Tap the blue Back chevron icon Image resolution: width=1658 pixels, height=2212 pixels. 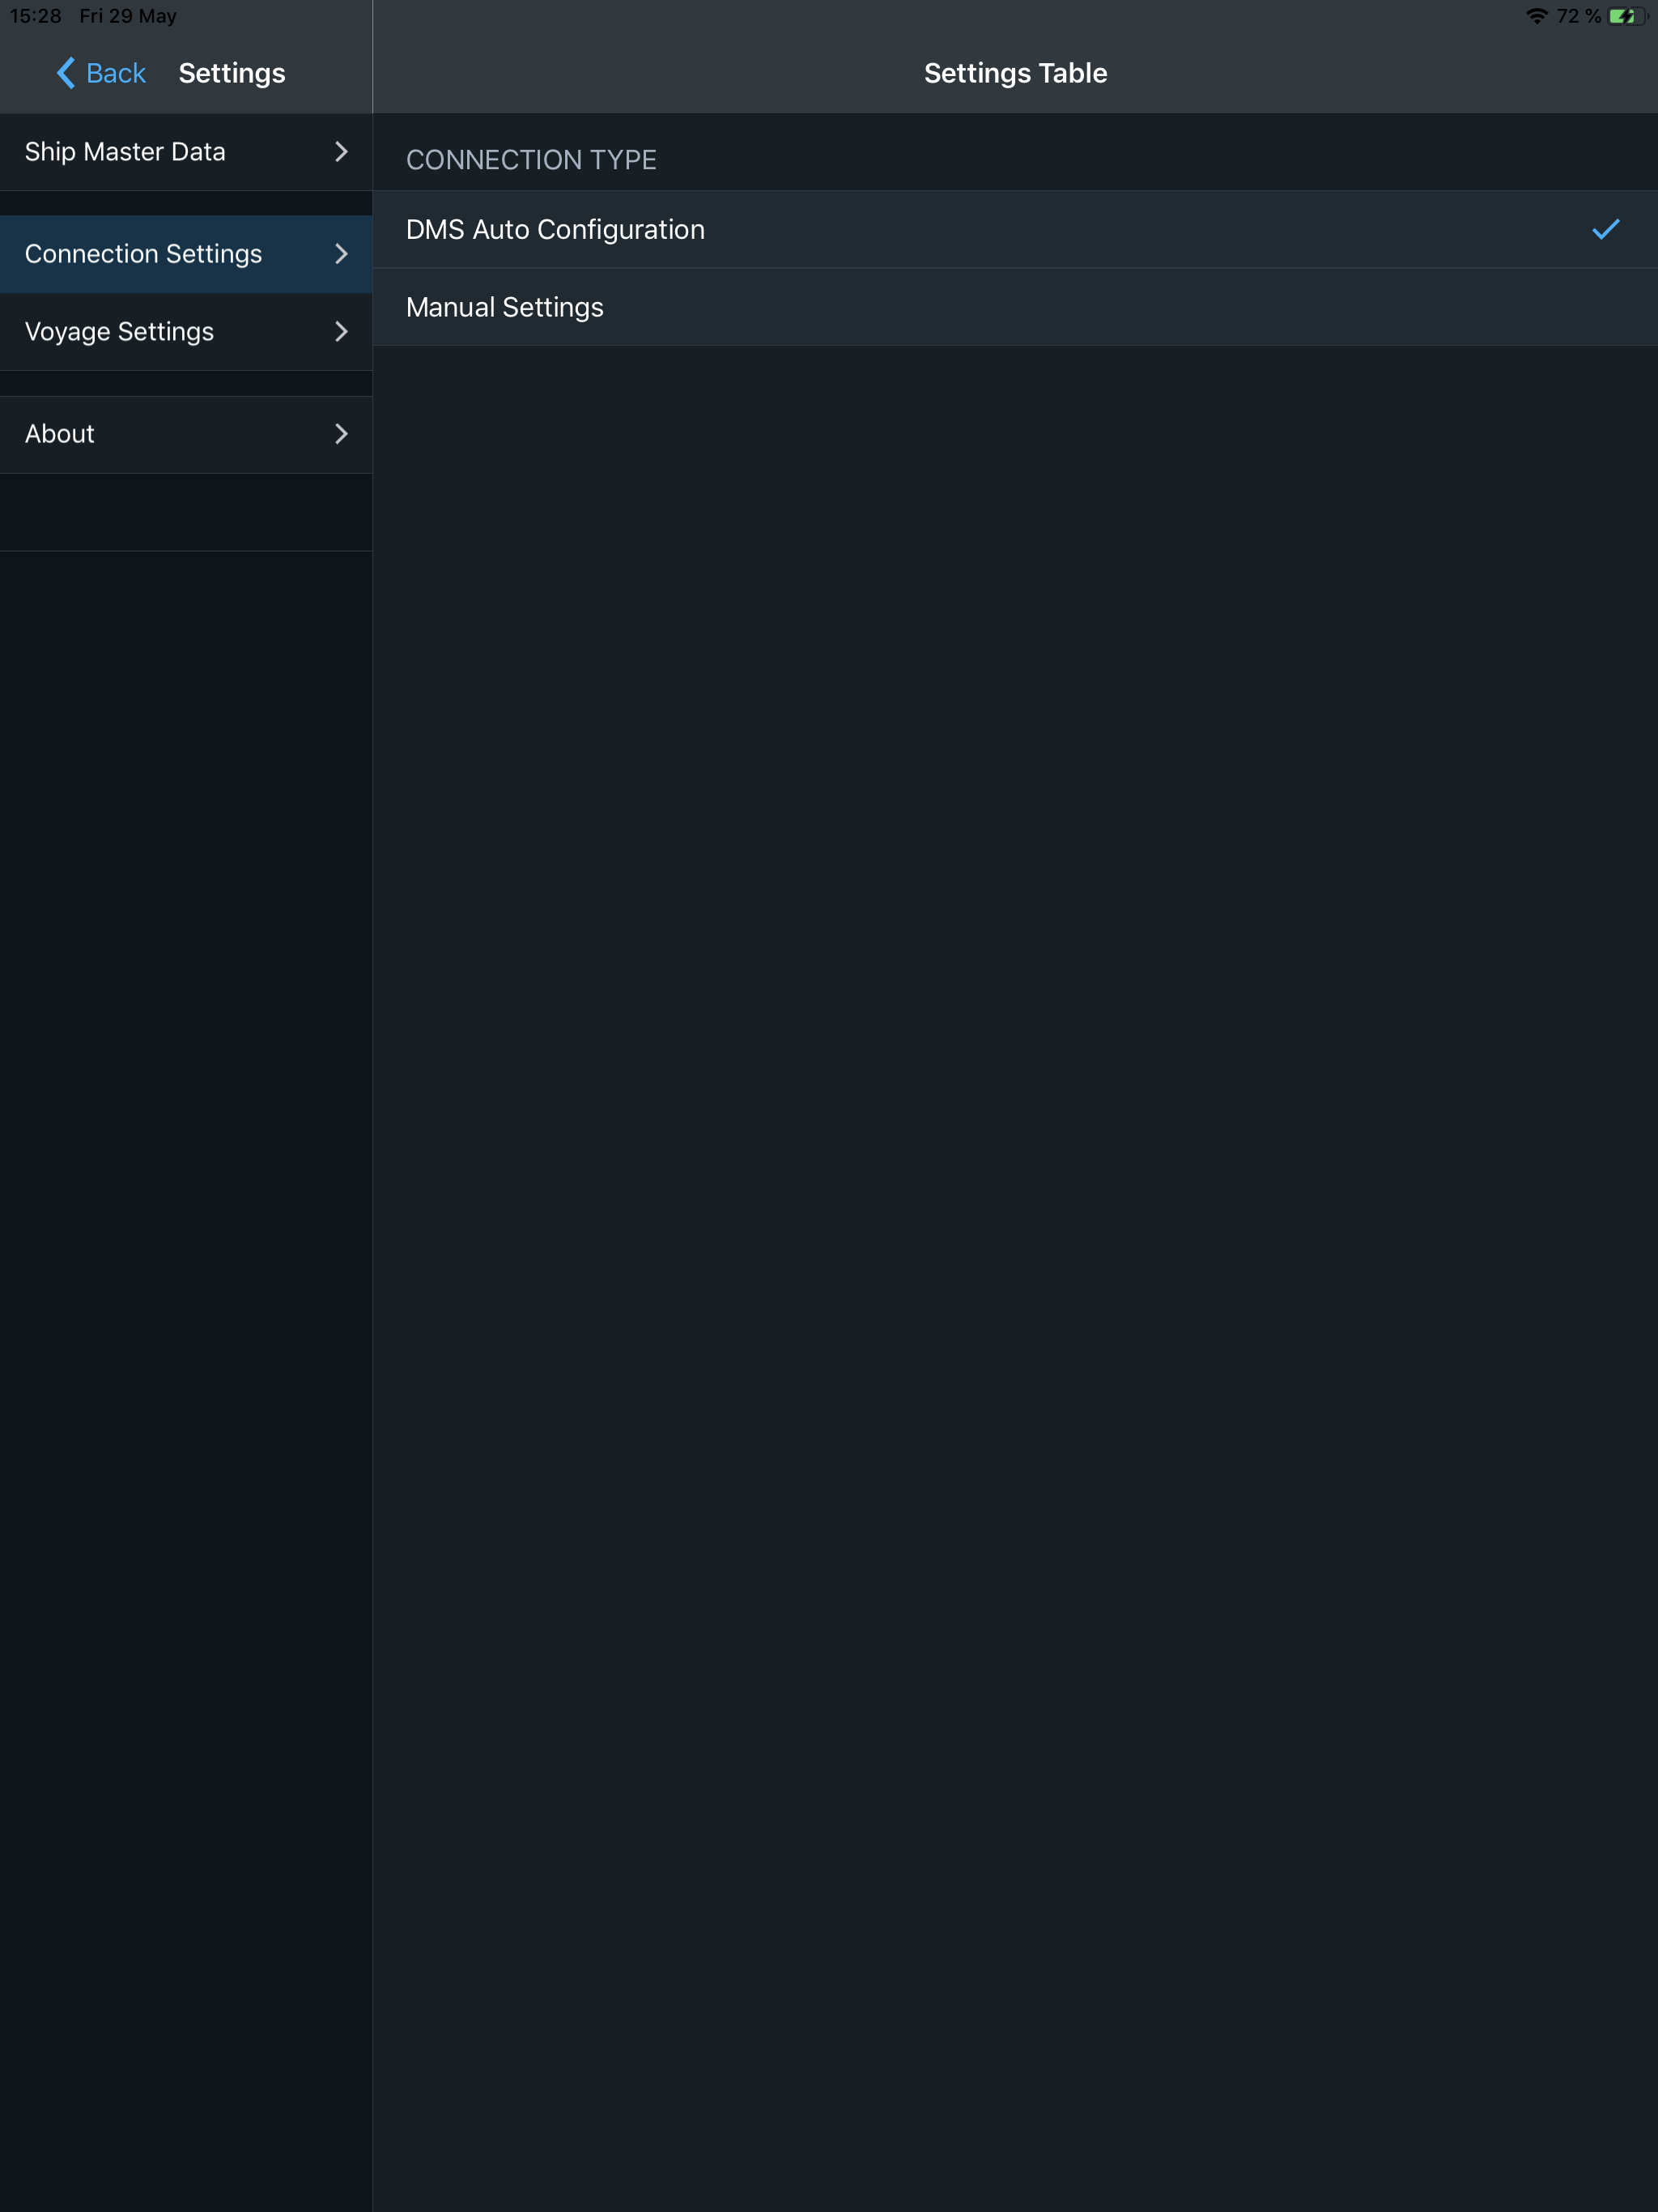coord(66,73)
